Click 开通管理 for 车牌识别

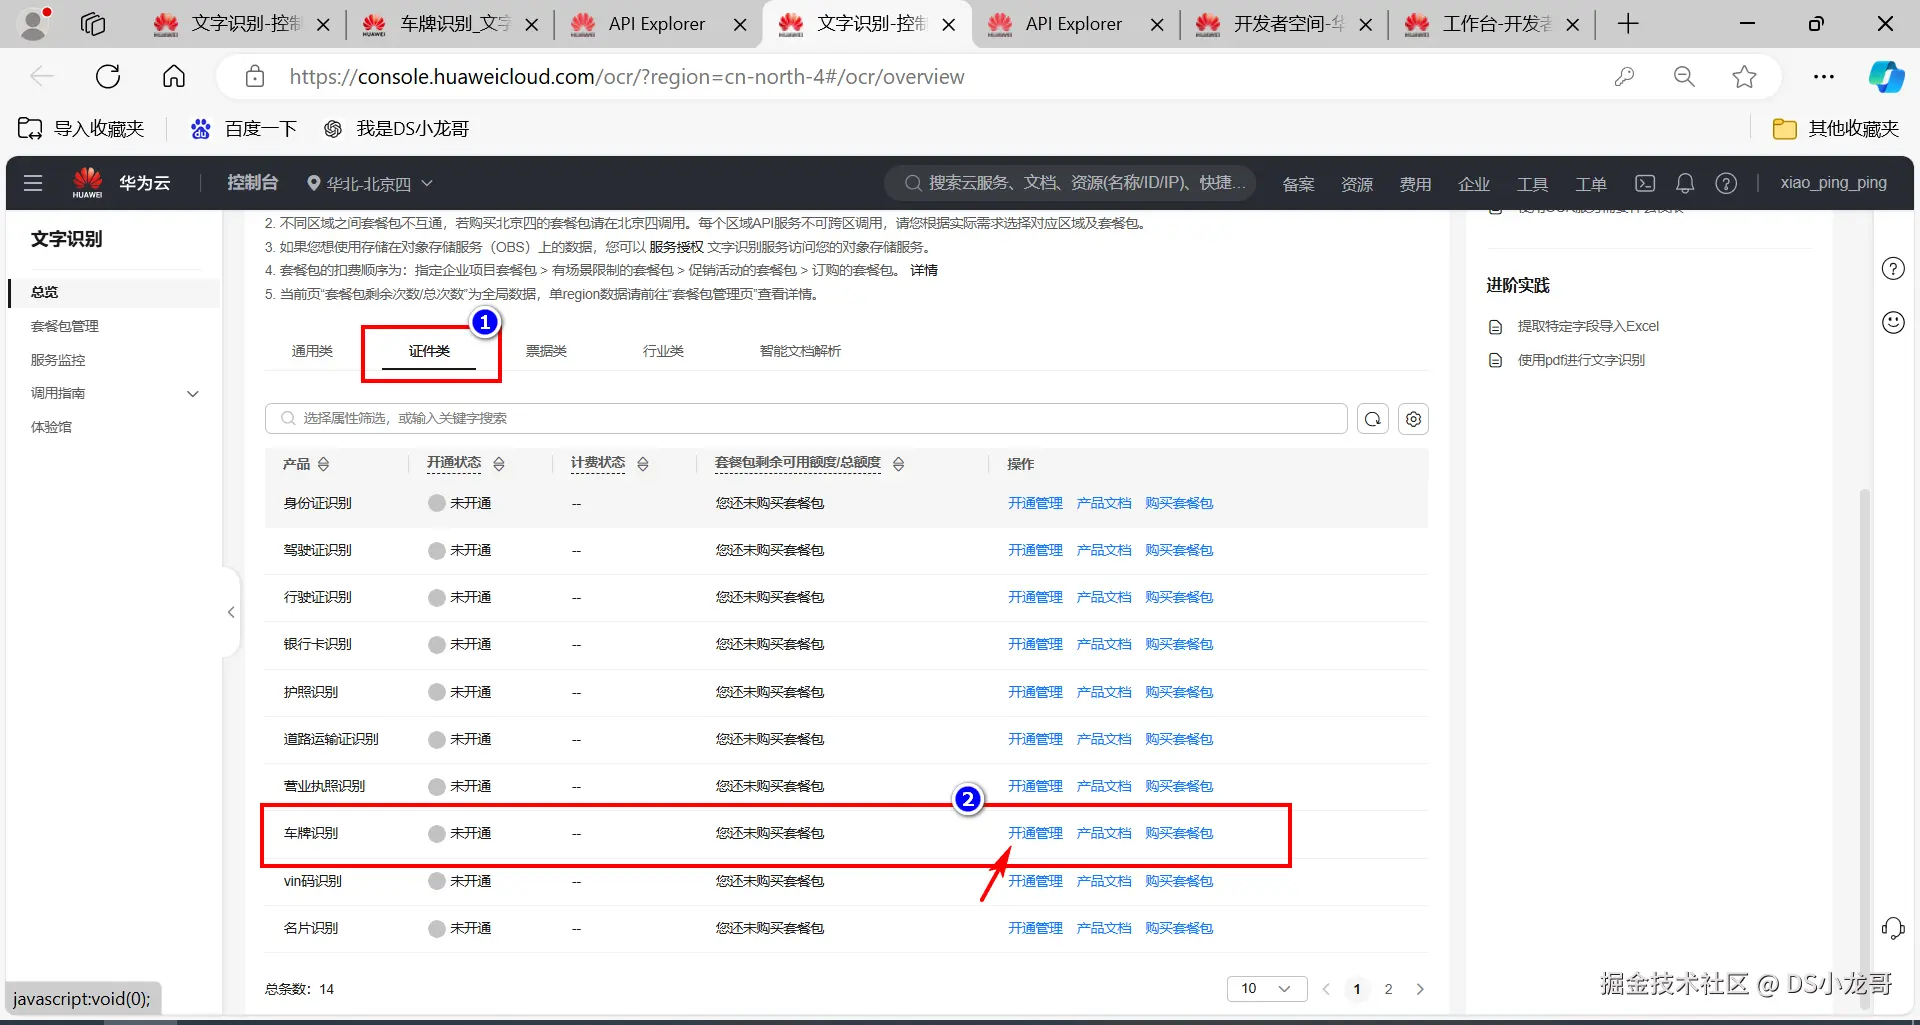pyautogui.click(x=1035, y=833)
